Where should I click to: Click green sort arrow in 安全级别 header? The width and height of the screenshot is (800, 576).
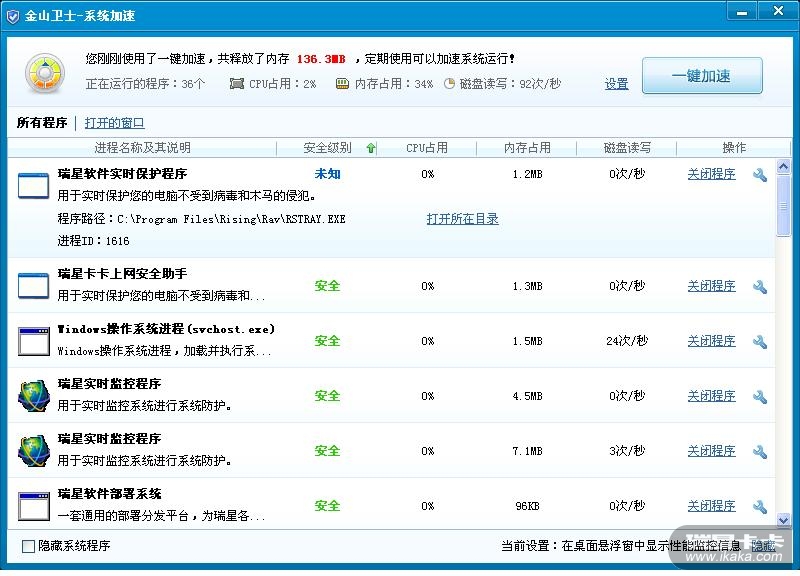[x=371, y=148]
